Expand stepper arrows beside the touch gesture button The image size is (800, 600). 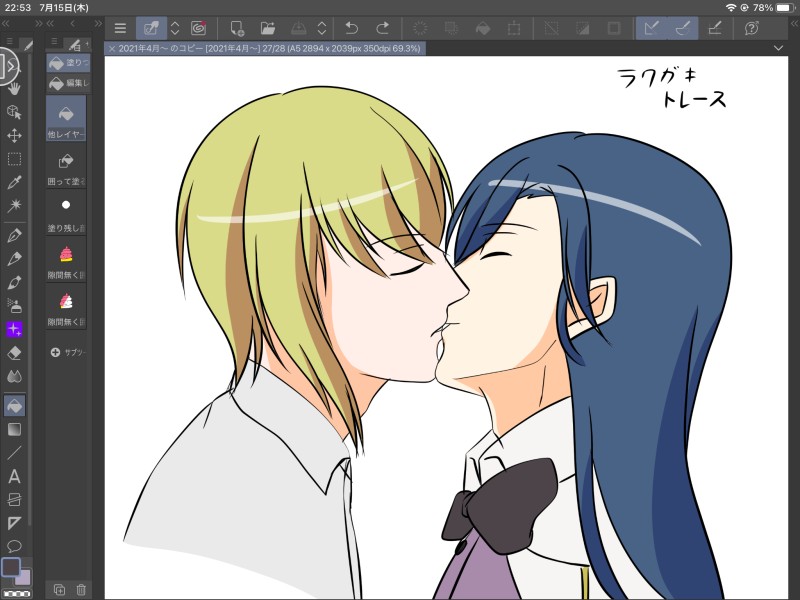(175, 28)
